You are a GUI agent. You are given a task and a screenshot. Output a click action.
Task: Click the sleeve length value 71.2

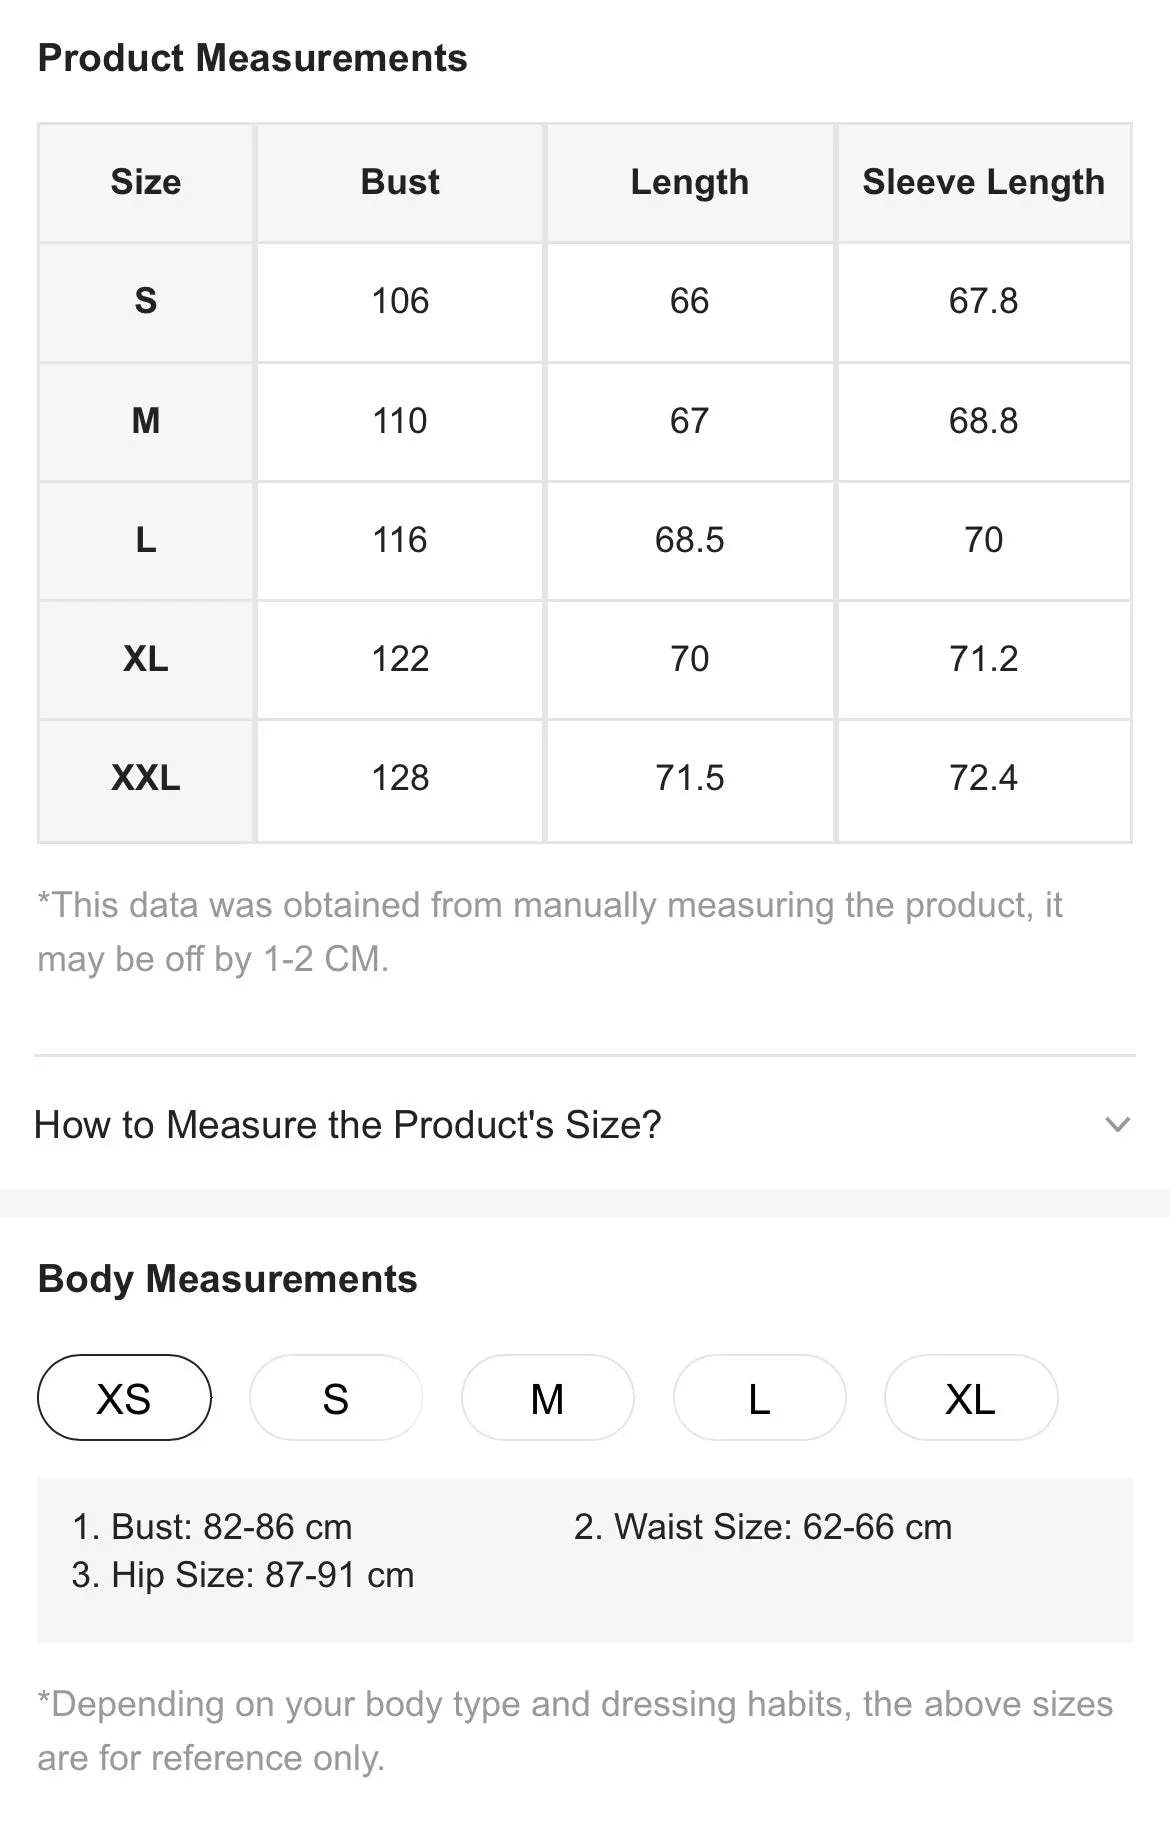pyautogui.click(x=984, y=659)
